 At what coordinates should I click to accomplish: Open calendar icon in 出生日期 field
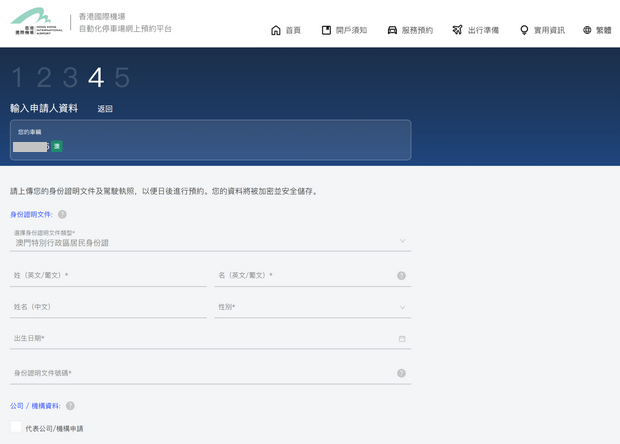click(401, 339)
